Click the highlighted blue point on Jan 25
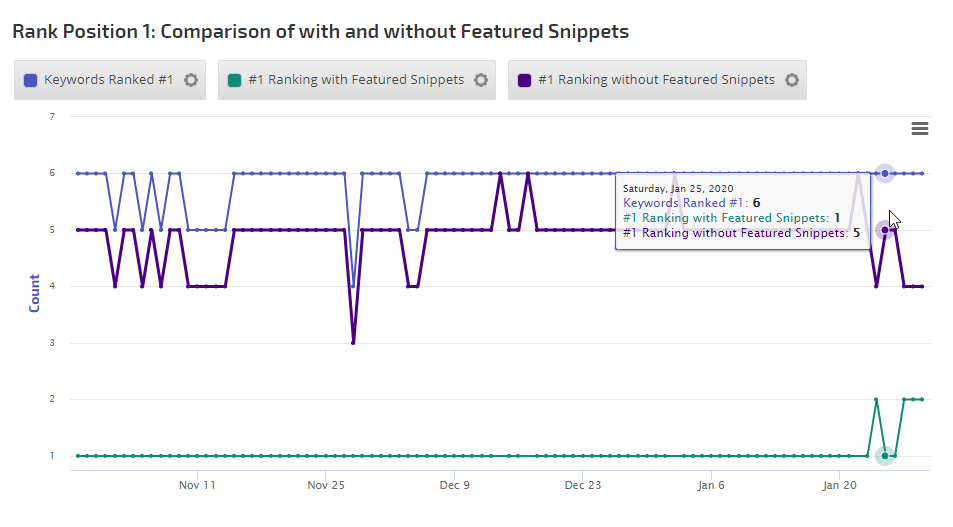The height and width of the screenshot is (527, 953). click(x=884, y=173)
